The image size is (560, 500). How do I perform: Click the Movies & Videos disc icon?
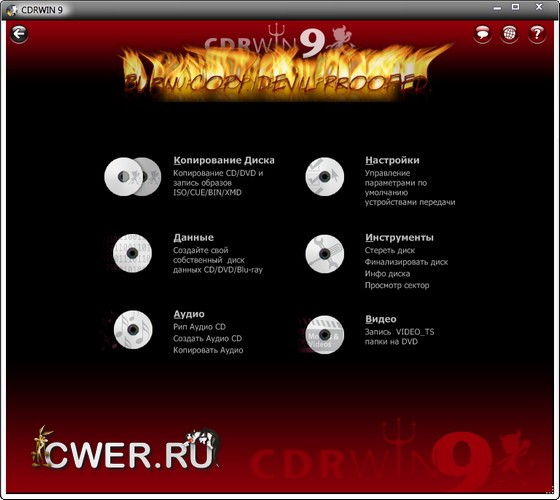[325, 335]
